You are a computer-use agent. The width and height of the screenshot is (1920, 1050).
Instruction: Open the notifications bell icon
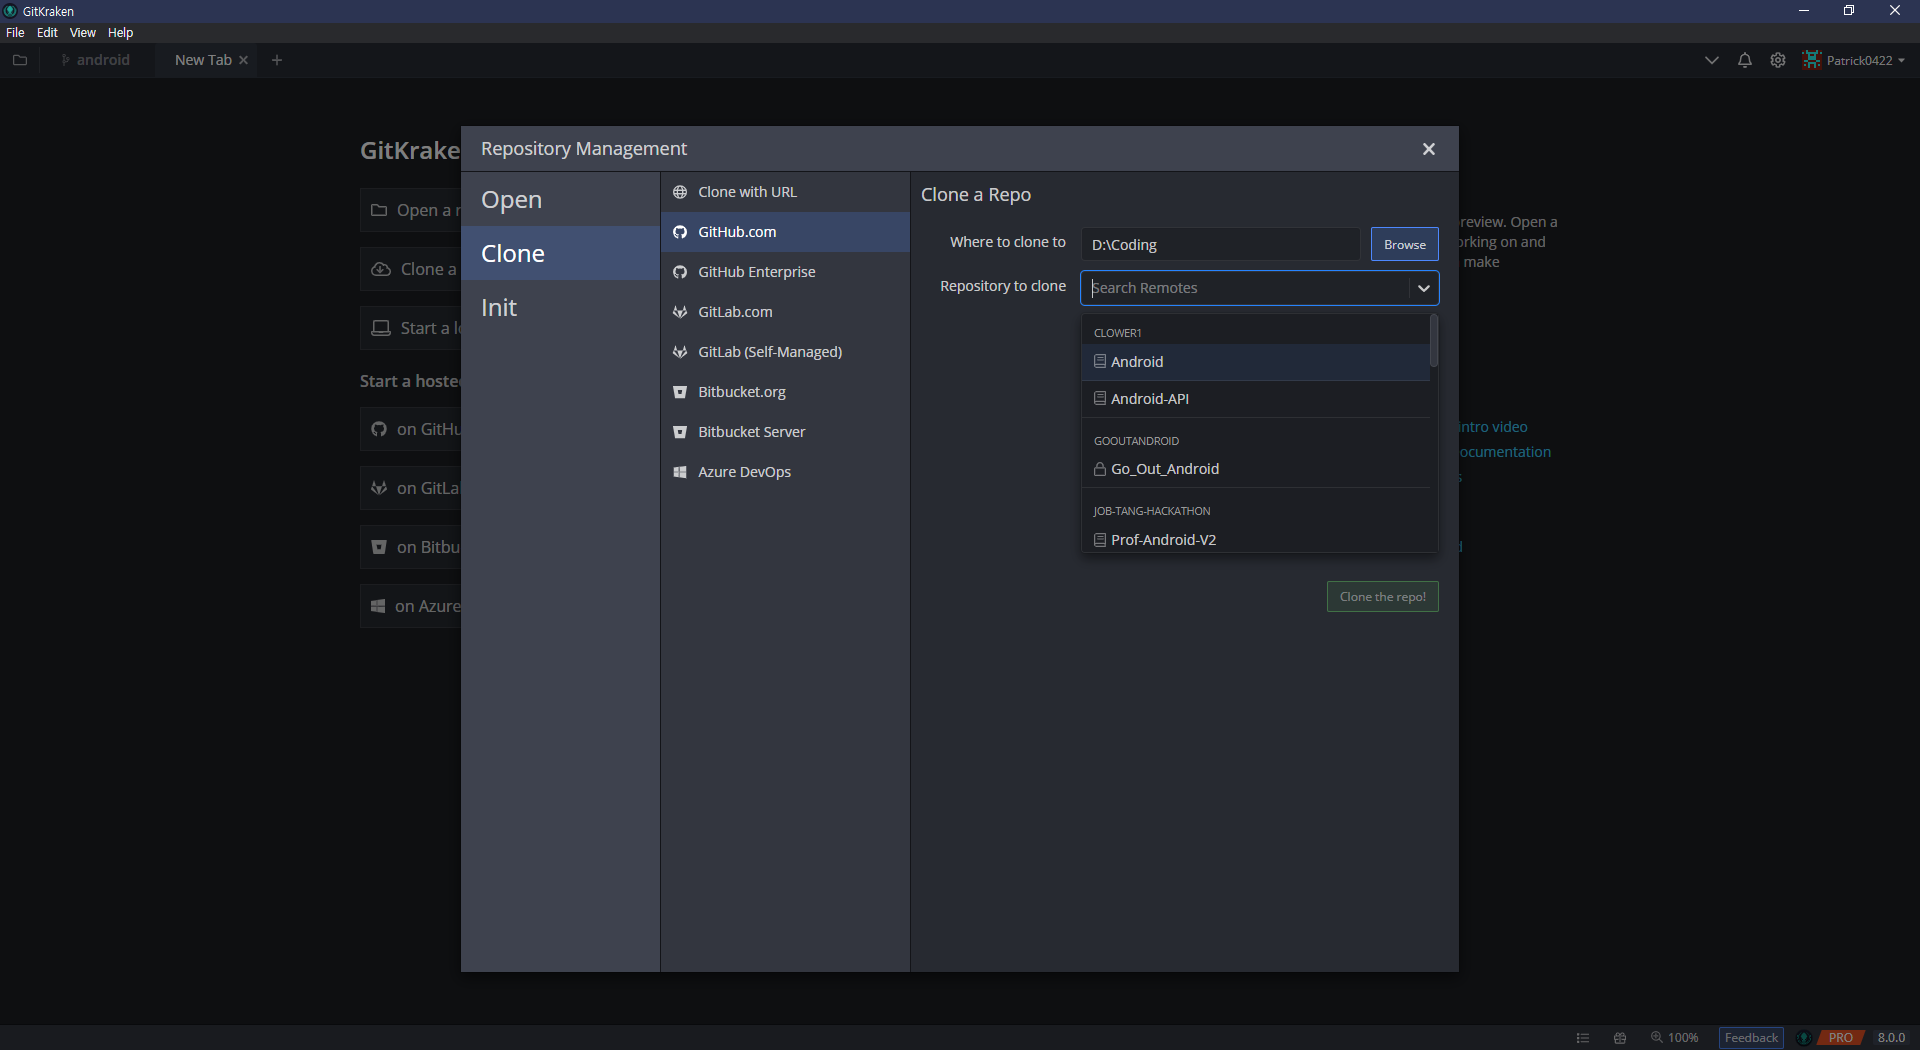pos(1745,60)
